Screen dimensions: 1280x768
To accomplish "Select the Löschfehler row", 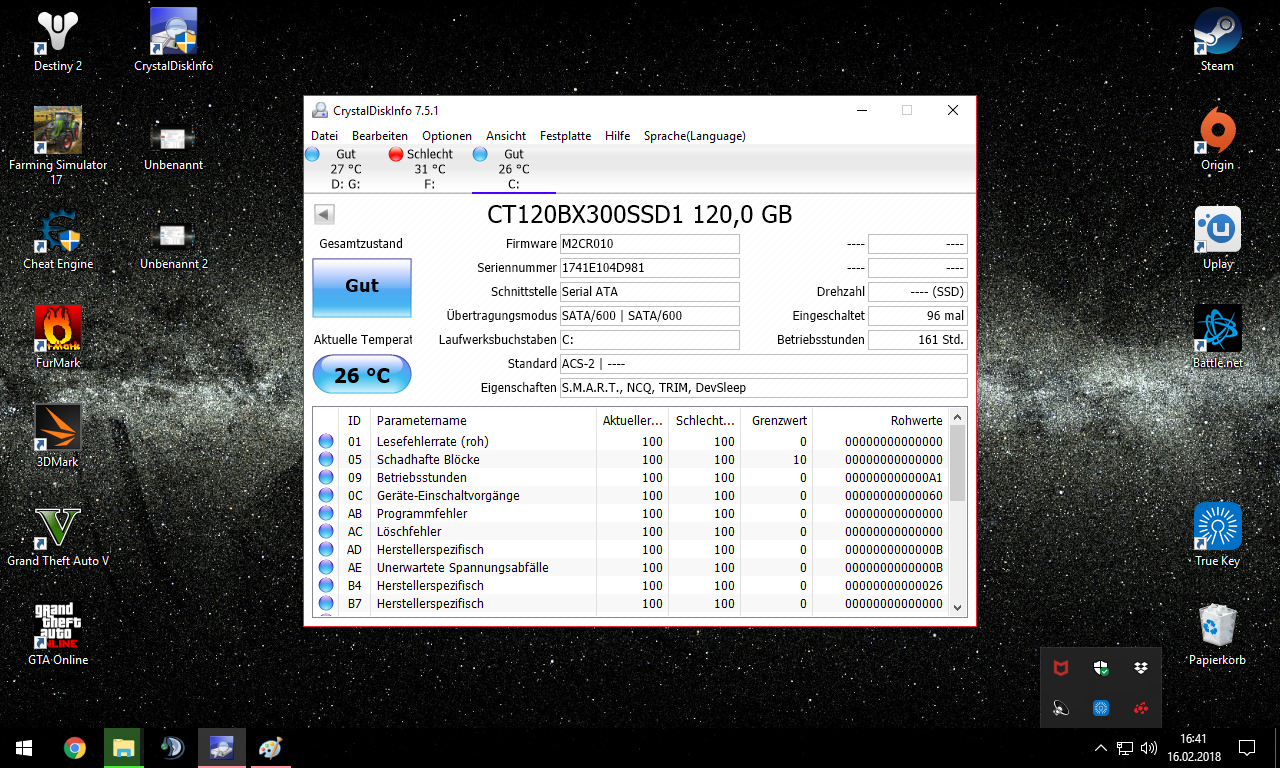I will tap(631, 532).
